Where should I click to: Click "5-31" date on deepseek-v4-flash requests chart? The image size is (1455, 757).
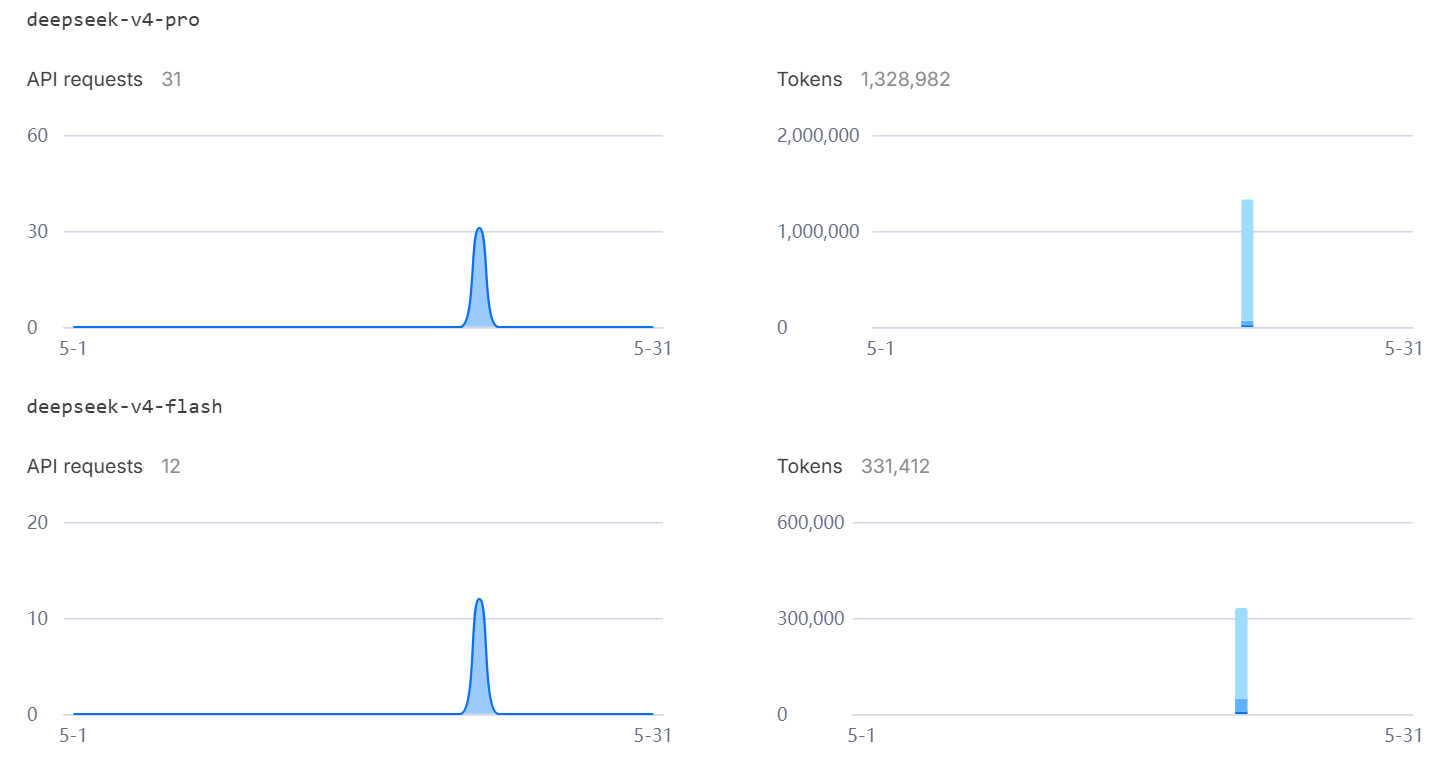653,735
